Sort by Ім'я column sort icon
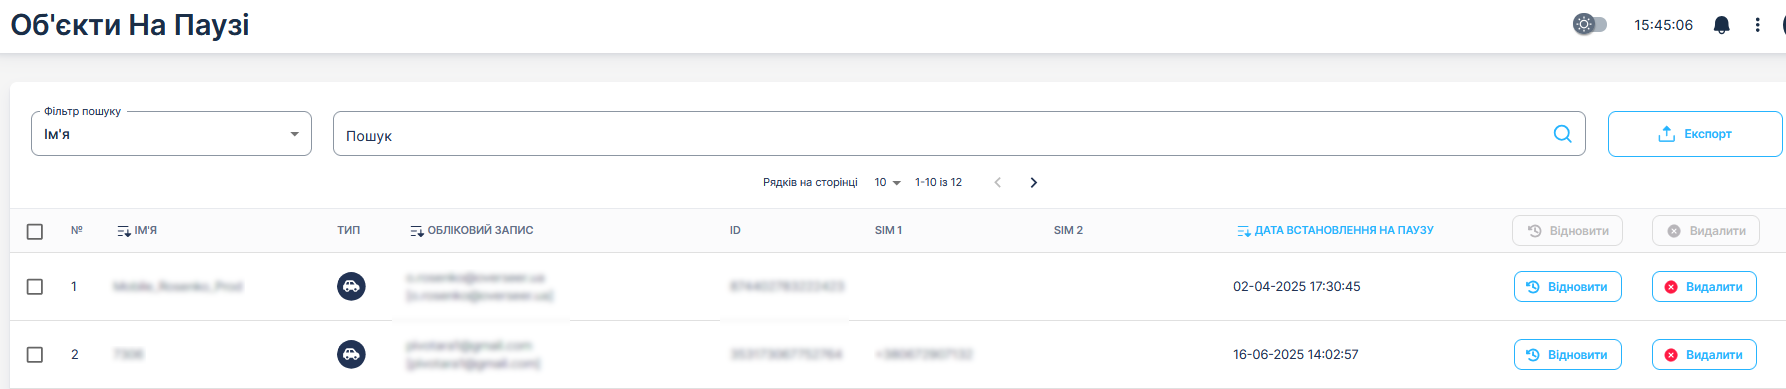The height and width of the screenshot is (389, 1786). [x=124, y=231]
